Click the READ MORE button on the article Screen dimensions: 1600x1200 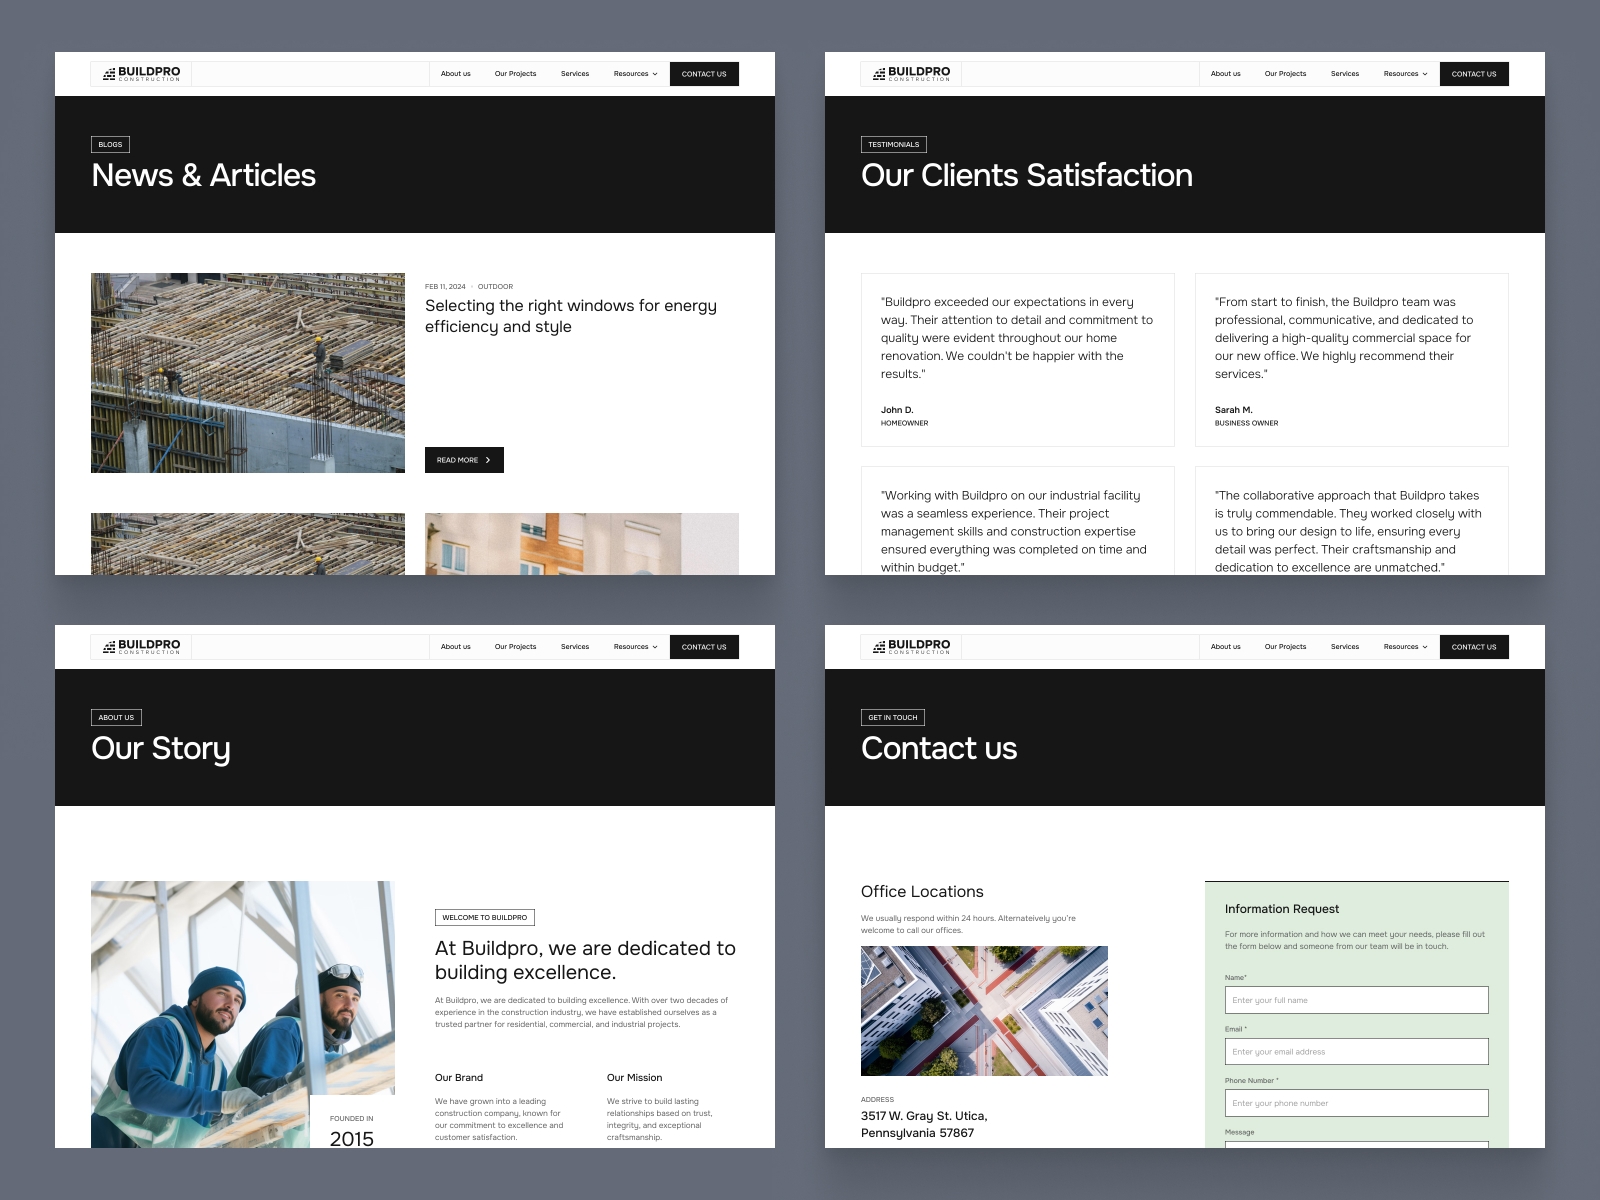[464, 460]
